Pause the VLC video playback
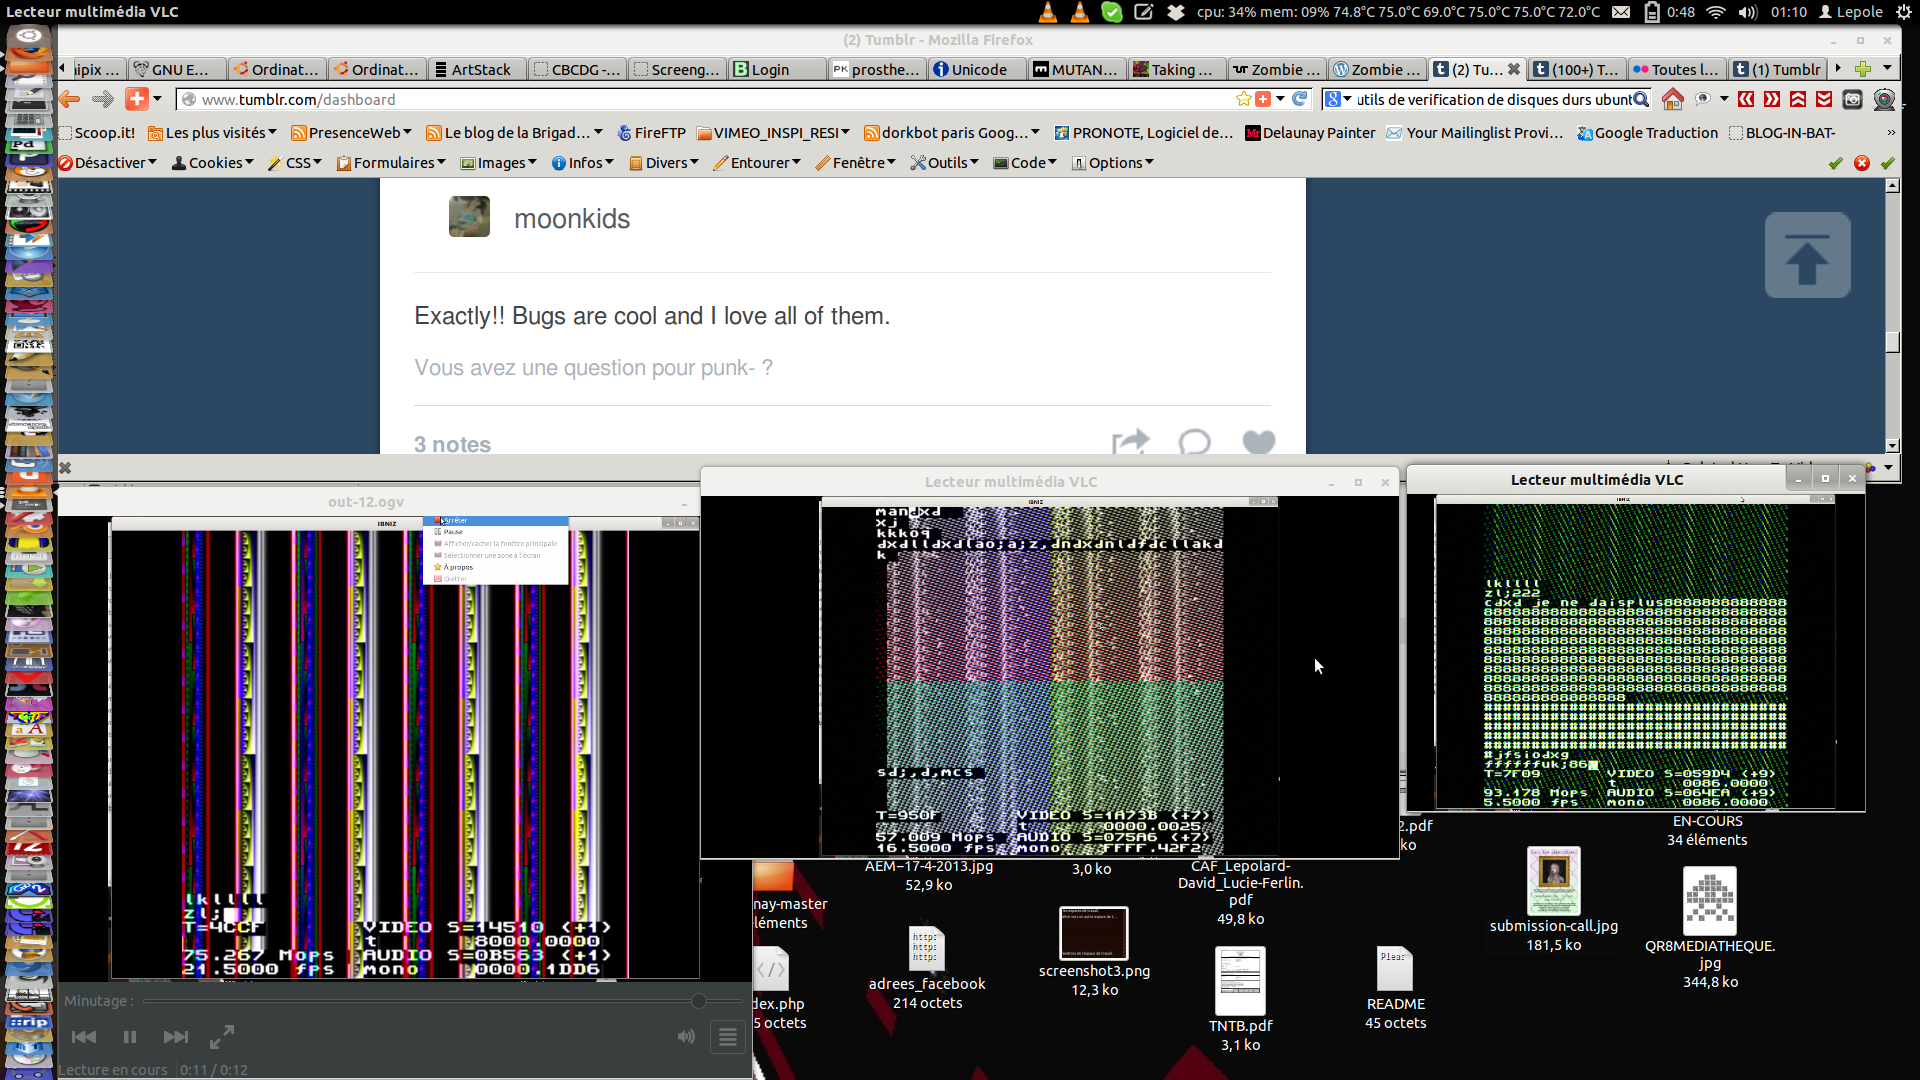This screenshot has width=1920, height=1080. (130, 1037)
